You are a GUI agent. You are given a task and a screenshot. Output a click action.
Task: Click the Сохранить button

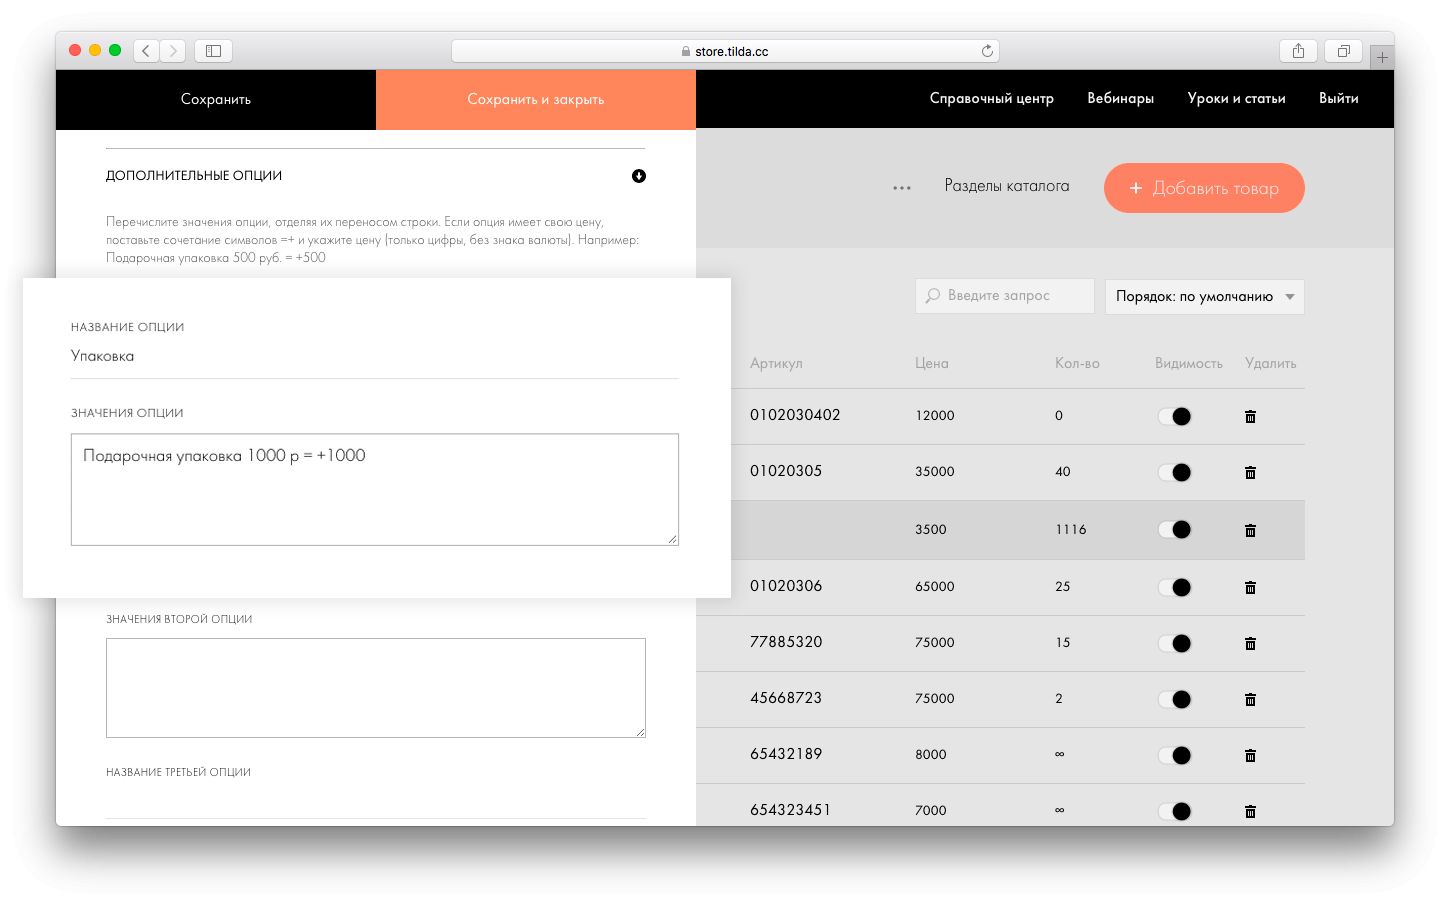pos(216,99)
